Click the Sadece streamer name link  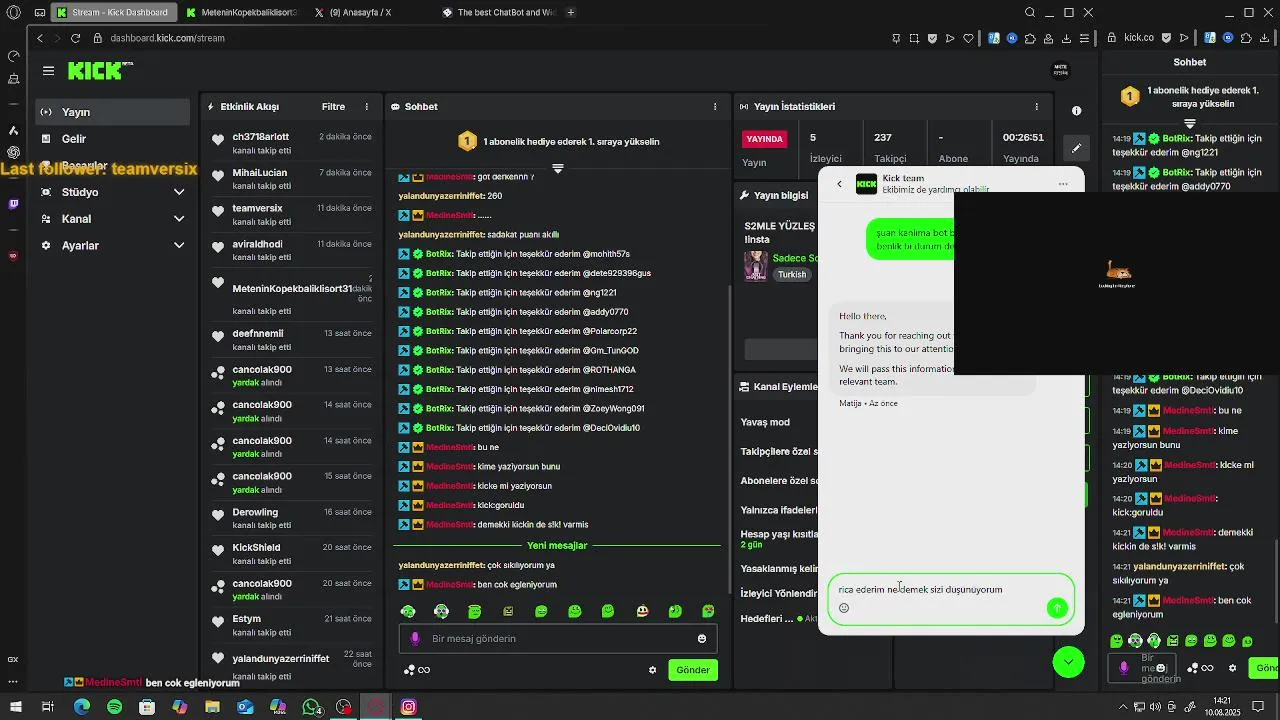(x=795, y=258)
